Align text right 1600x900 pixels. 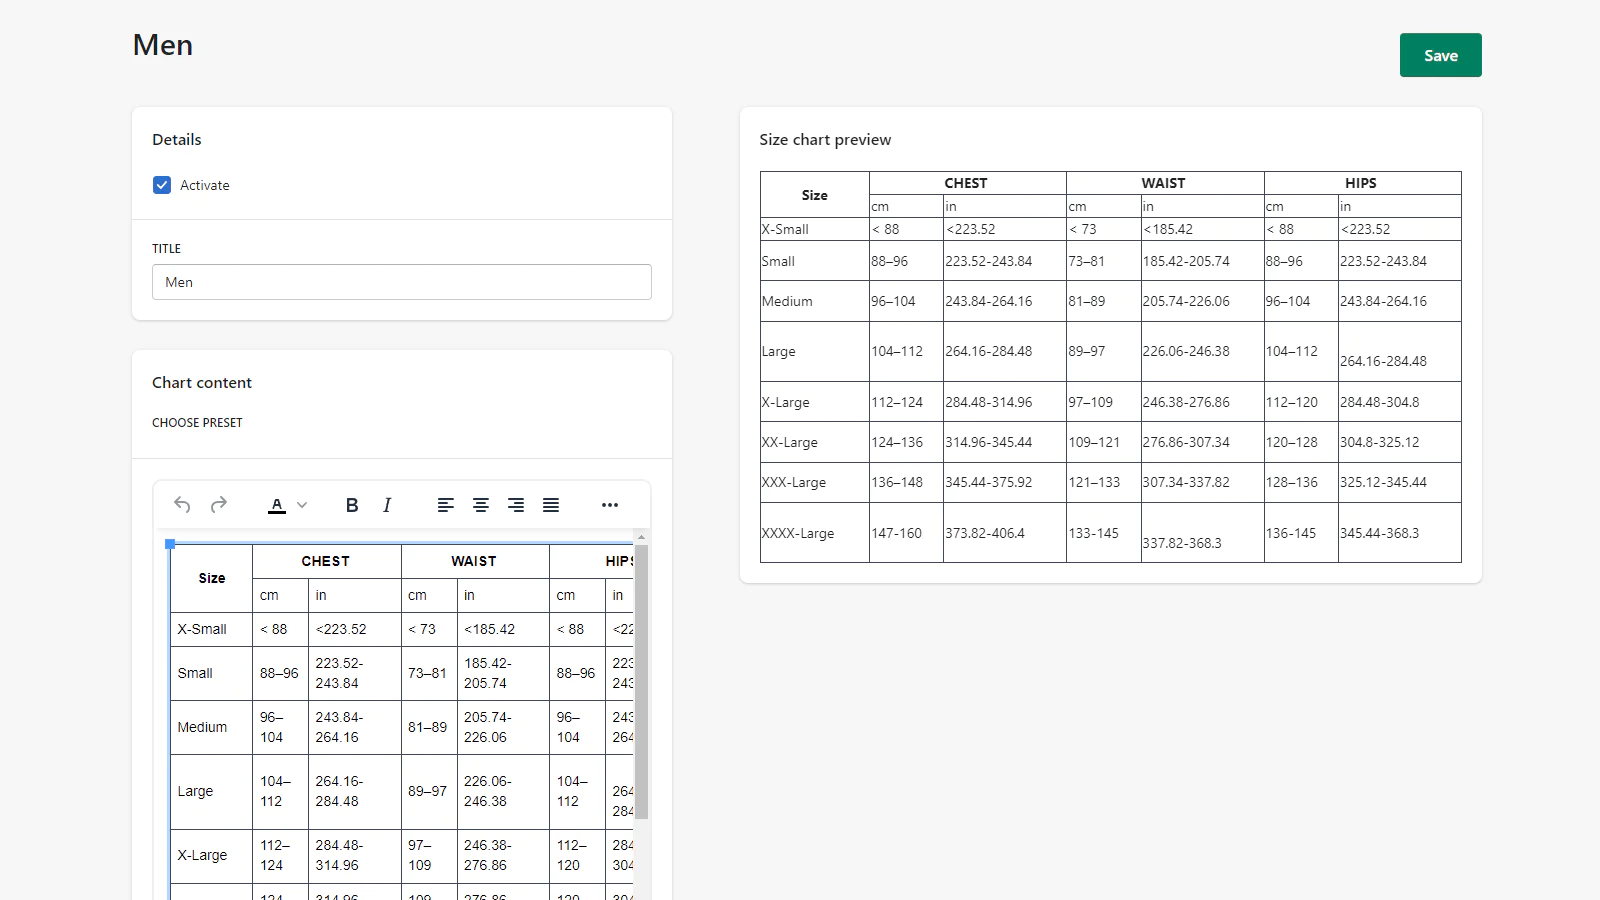516,505
